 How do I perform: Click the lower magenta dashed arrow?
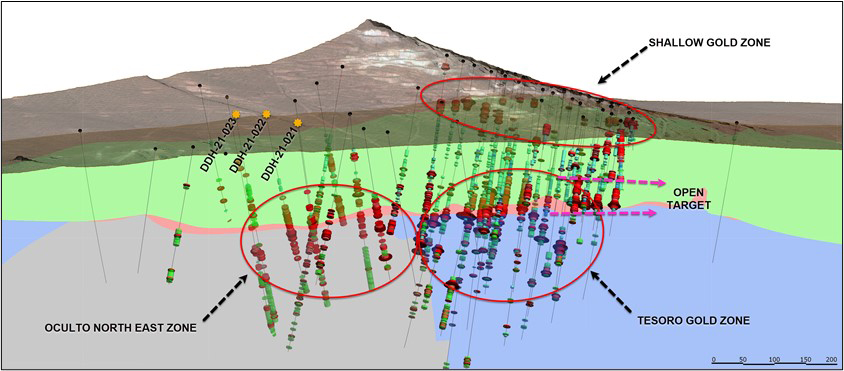[x=603, y=213]
